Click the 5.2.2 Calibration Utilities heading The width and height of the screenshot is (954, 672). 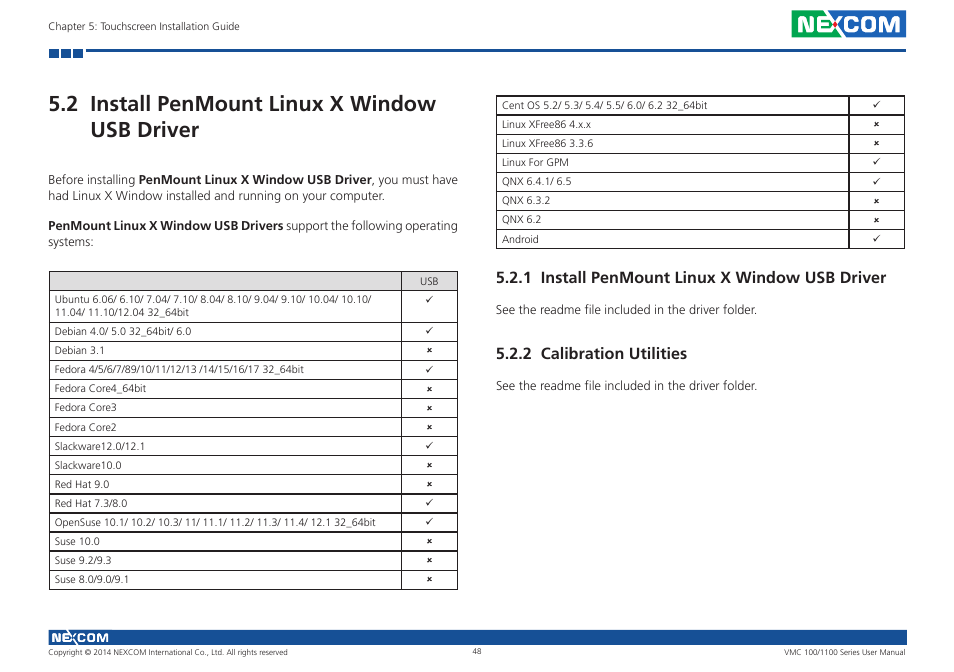pos(591,354)
